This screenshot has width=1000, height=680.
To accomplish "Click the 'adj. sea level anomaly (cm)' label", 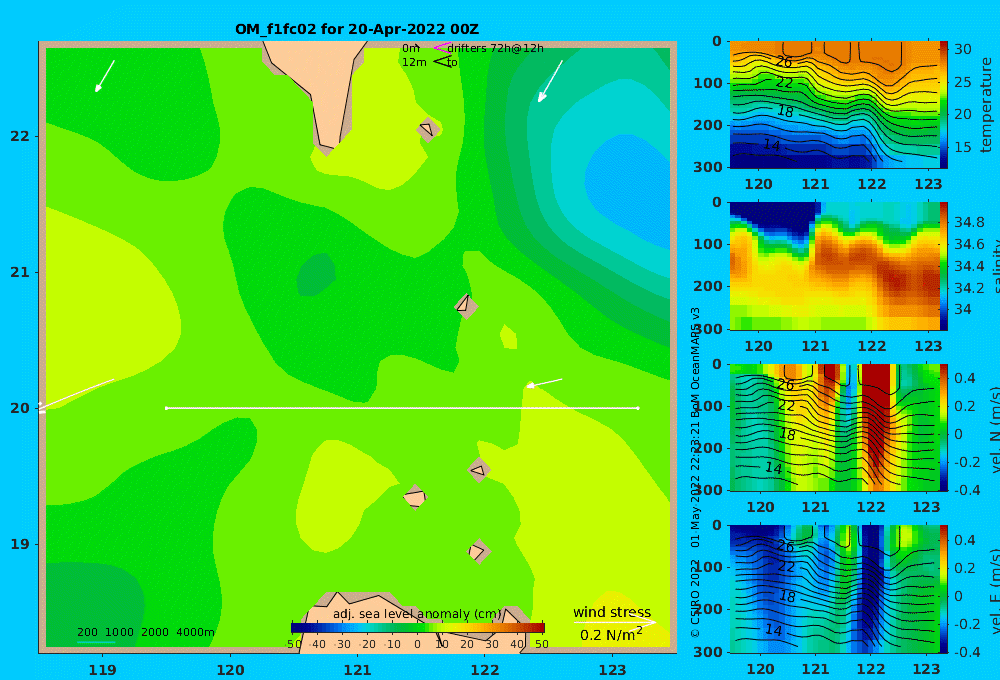I will tap(417, 614).
